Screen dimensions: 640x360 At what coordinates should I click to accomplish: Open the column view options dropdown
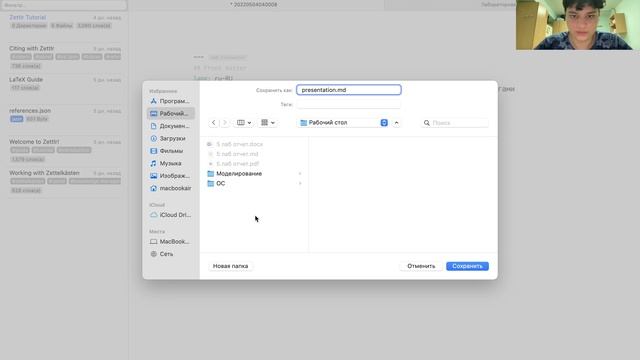pyautogui.click(x=244, y=122)
